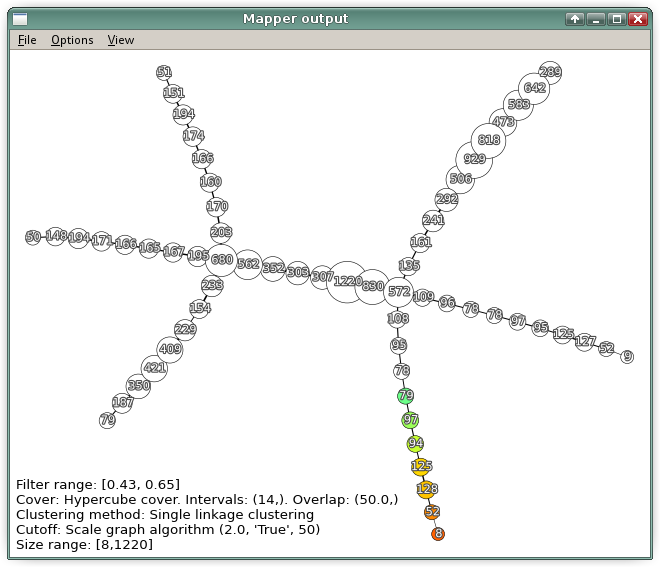
Task: Click the node labeled 642
Action: pos(534,88)
